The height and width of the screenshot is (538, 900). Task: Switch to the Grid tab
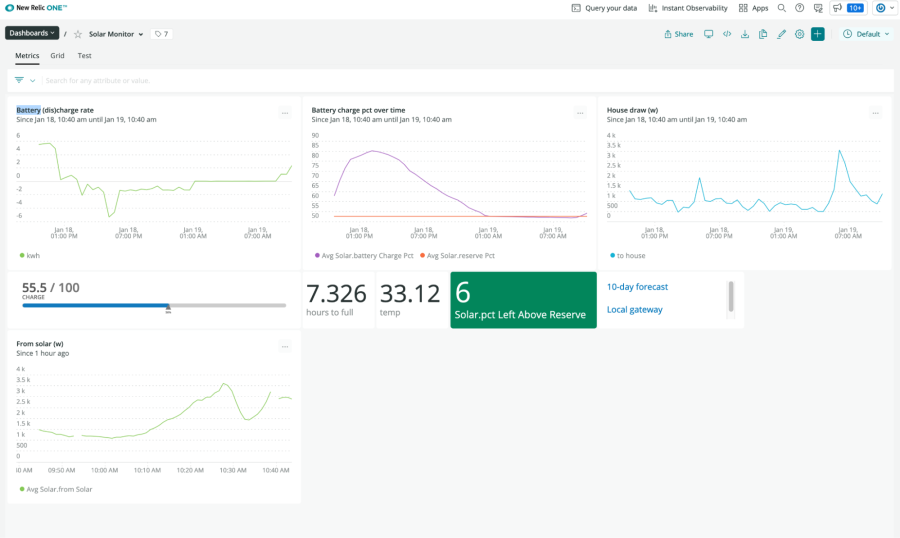tap(58, 56)
